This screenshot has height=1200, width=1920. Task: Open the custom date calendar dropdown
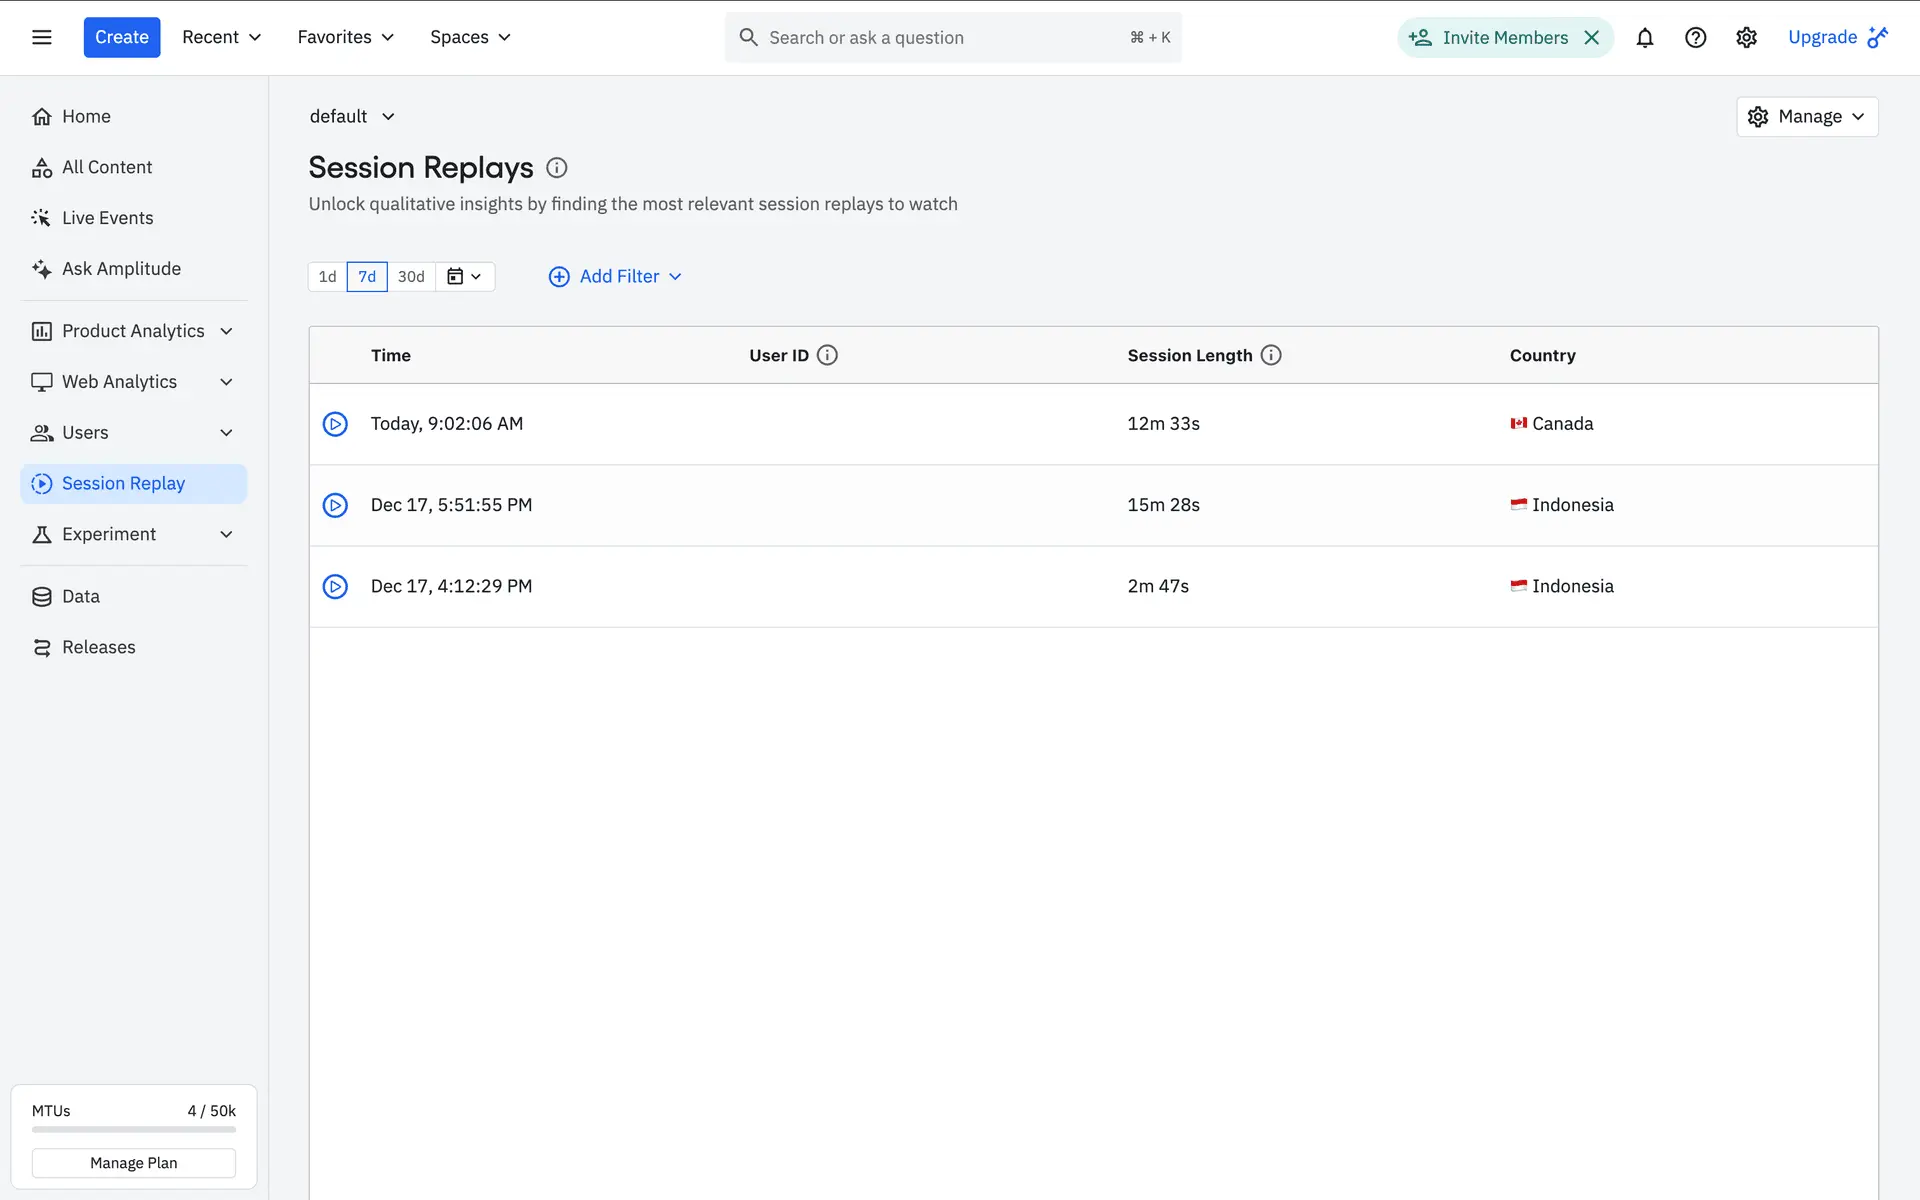(464, 277)
